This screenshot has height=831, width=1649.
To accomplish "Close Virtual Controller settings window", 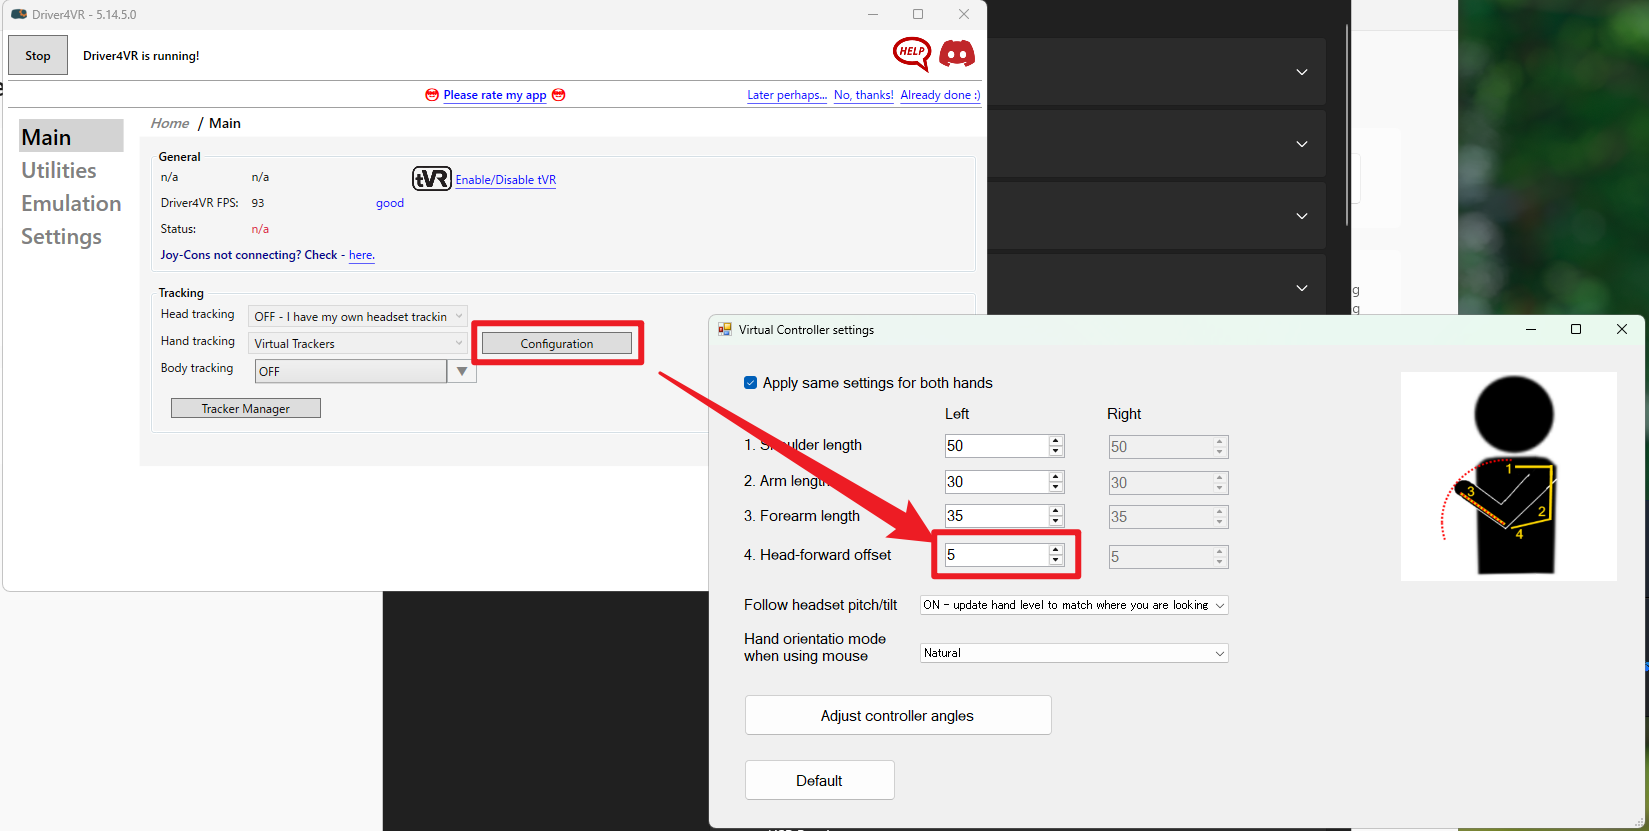I will pyautogui.click(x=1622, y=329).
